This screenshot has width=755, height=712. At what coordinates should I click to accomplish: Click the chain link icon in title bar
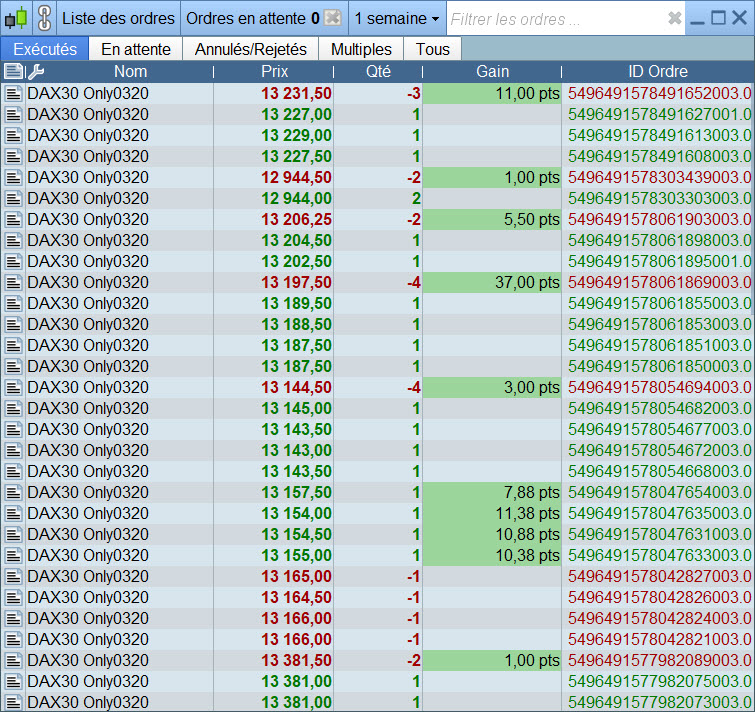pyautogui.click(x=44, y=18)
